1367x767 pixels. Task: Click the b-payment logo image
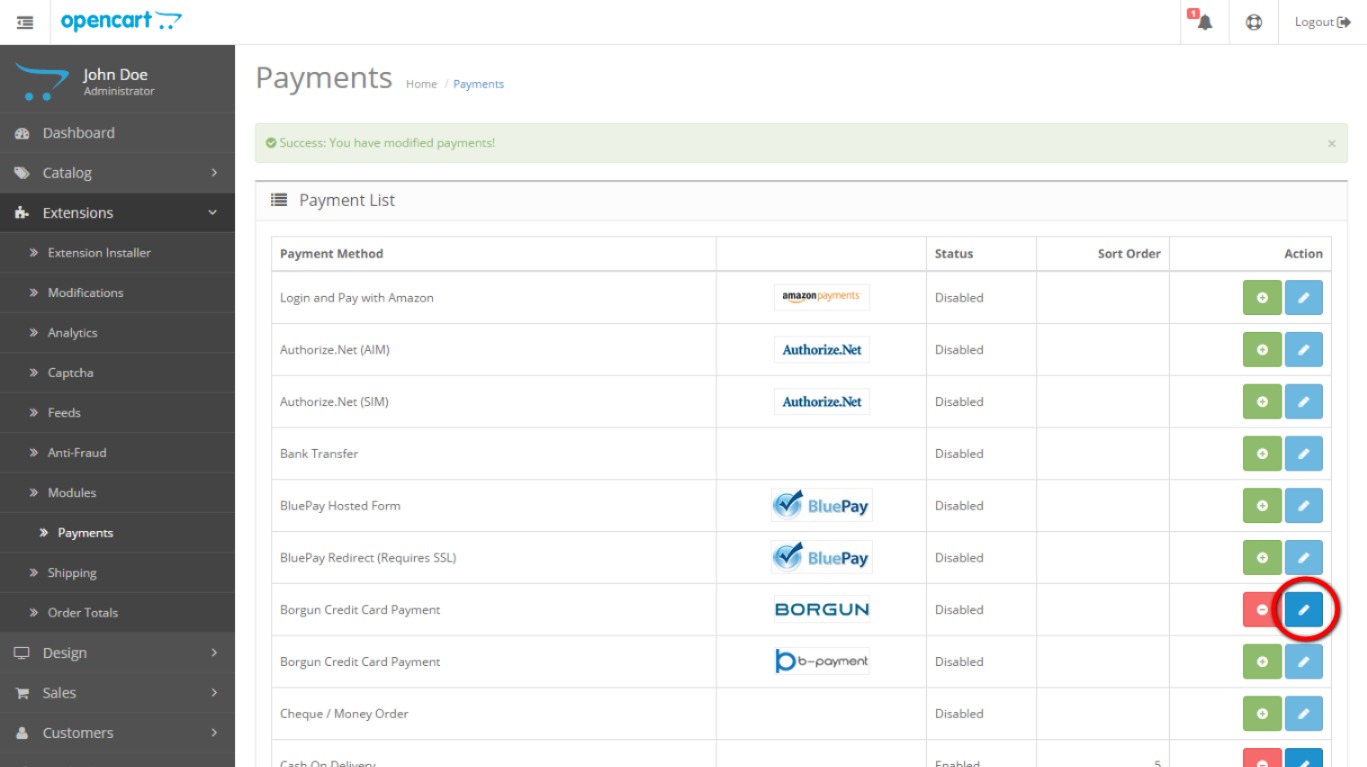coord(821,661)
